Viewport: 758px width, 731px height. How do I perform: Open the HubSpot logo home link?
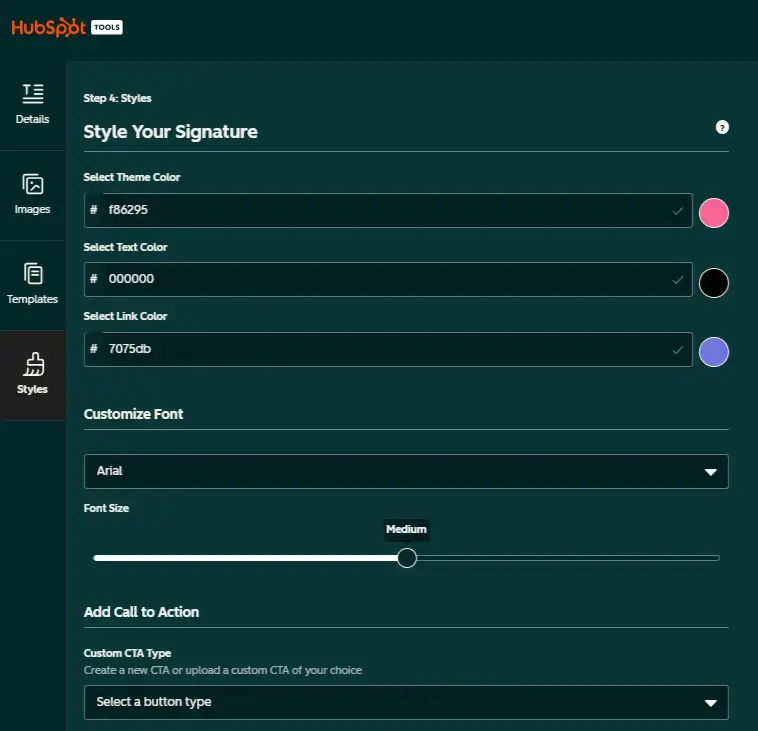click(x=48, y=27)
